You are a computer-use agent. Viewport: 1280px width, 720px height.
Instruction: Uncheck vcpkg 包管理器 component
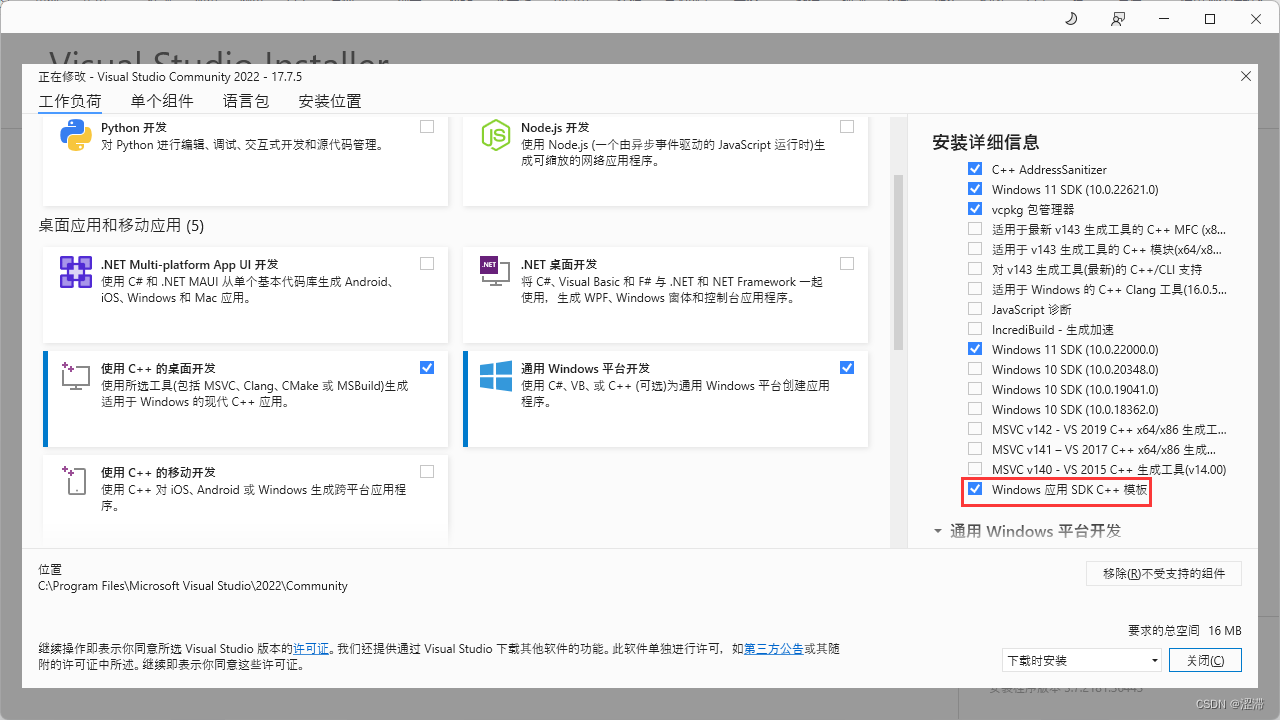(x=975, y=209)
